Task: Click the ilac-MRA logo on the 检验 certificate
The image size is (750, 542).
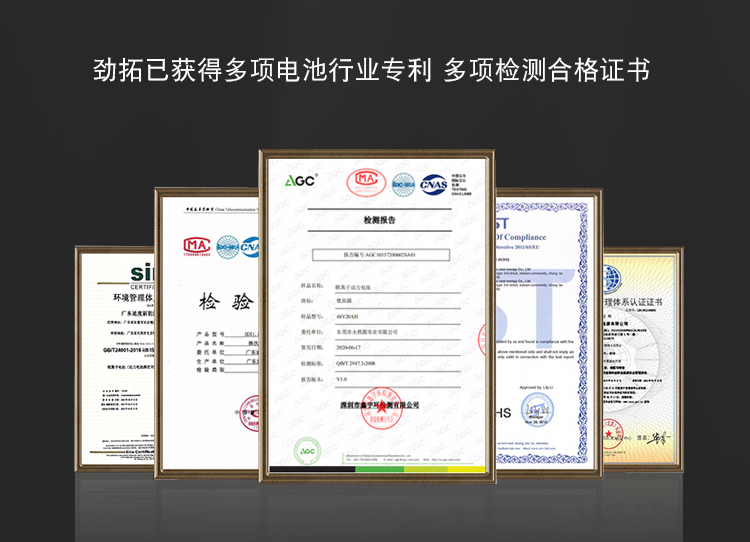Action: pos(228,247)
